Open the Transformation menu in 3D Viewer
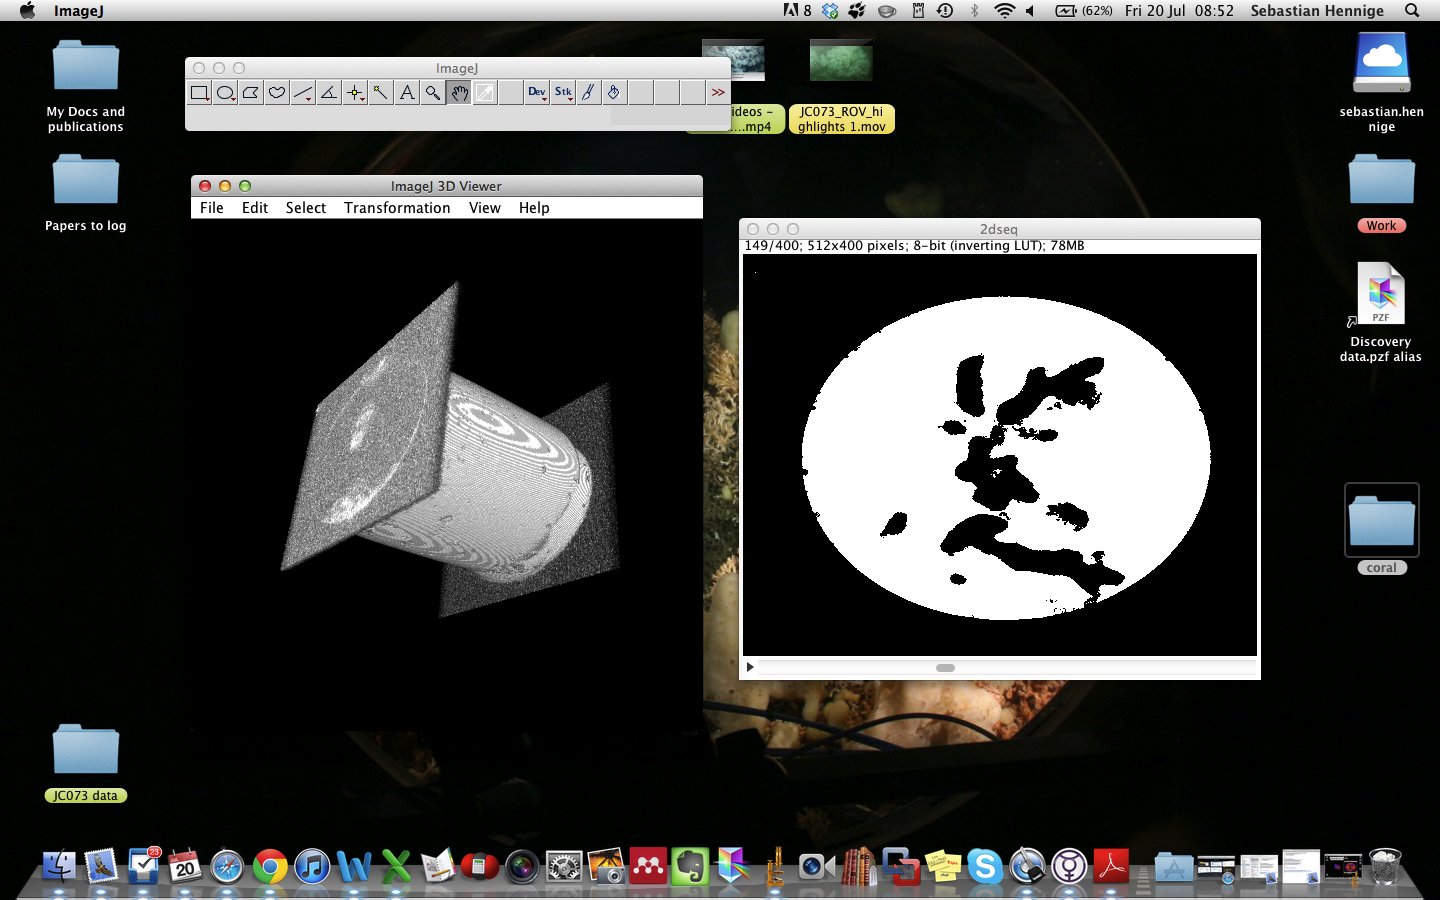This screenshot has width=1440, height=900. click(x=397, y=208)
